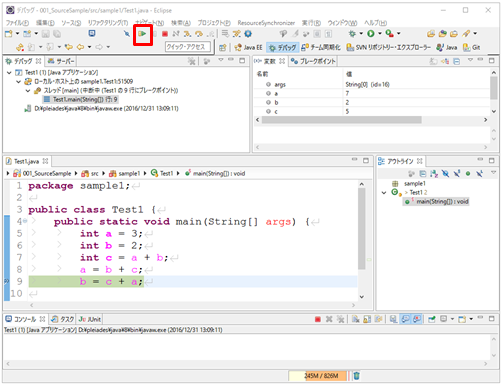Image resolution: width=502 pixels, height=385 pixels.
Task: Click the Run external tools icon
Action: (389, 34)
